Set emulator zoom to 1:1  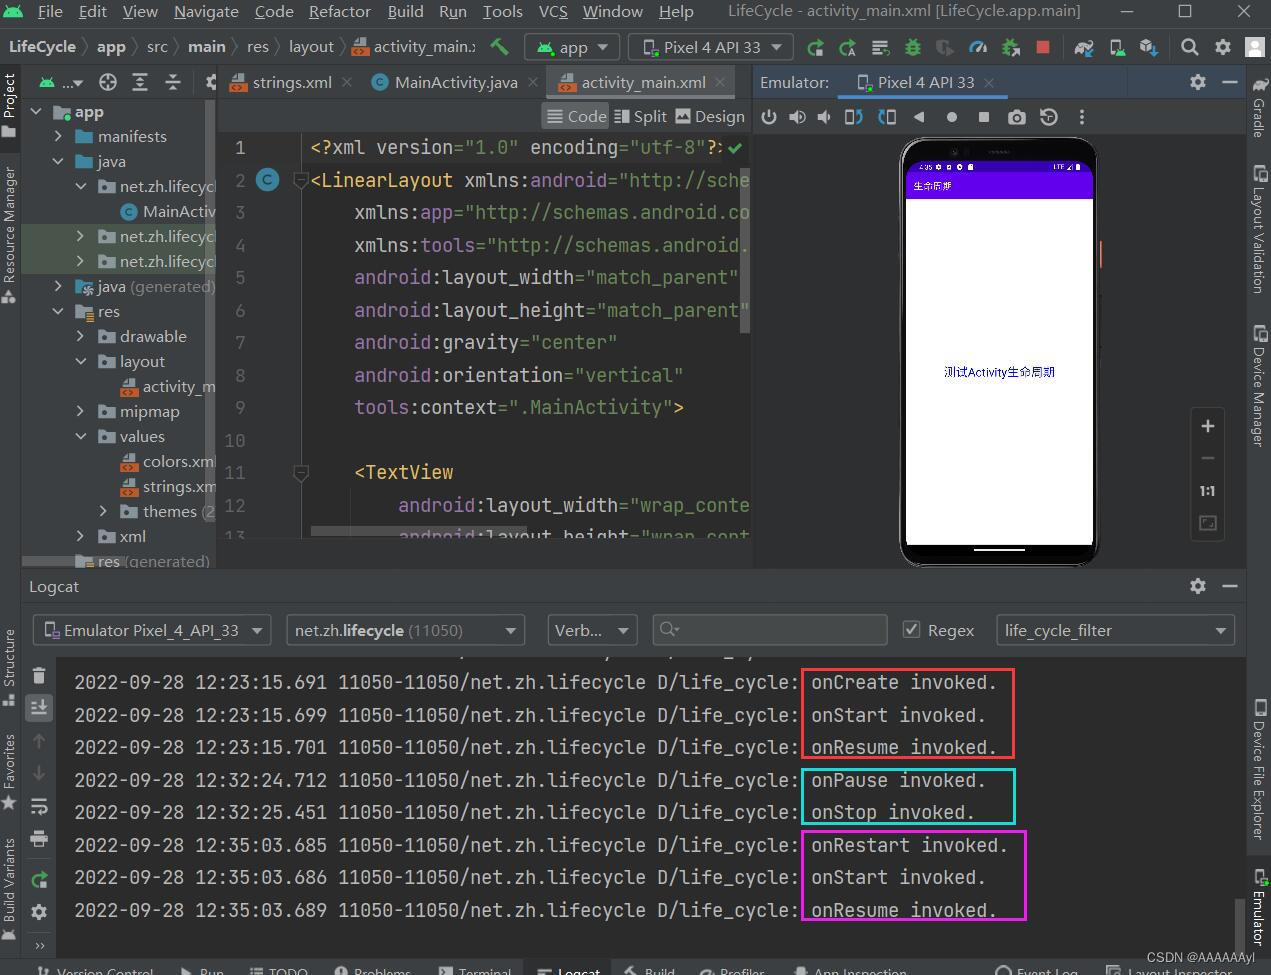(x=1207, y=491)
